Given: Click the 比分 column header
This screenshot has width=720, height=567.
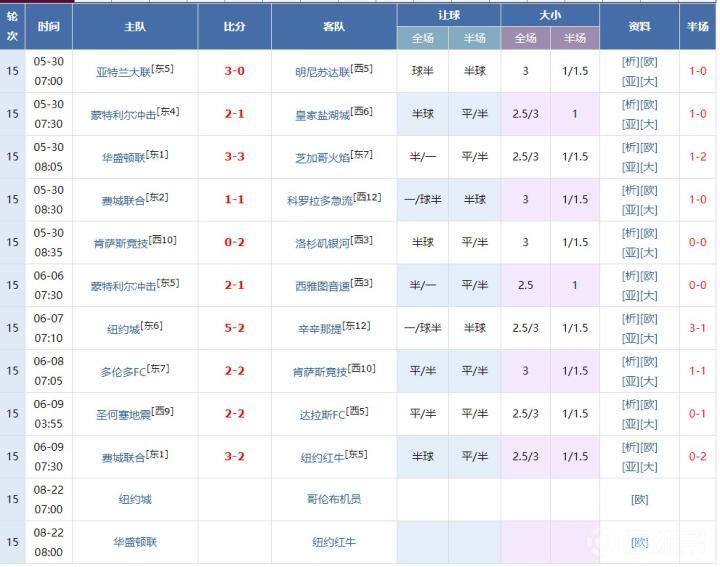Looking at the screenshot, I should click(235, 27).
